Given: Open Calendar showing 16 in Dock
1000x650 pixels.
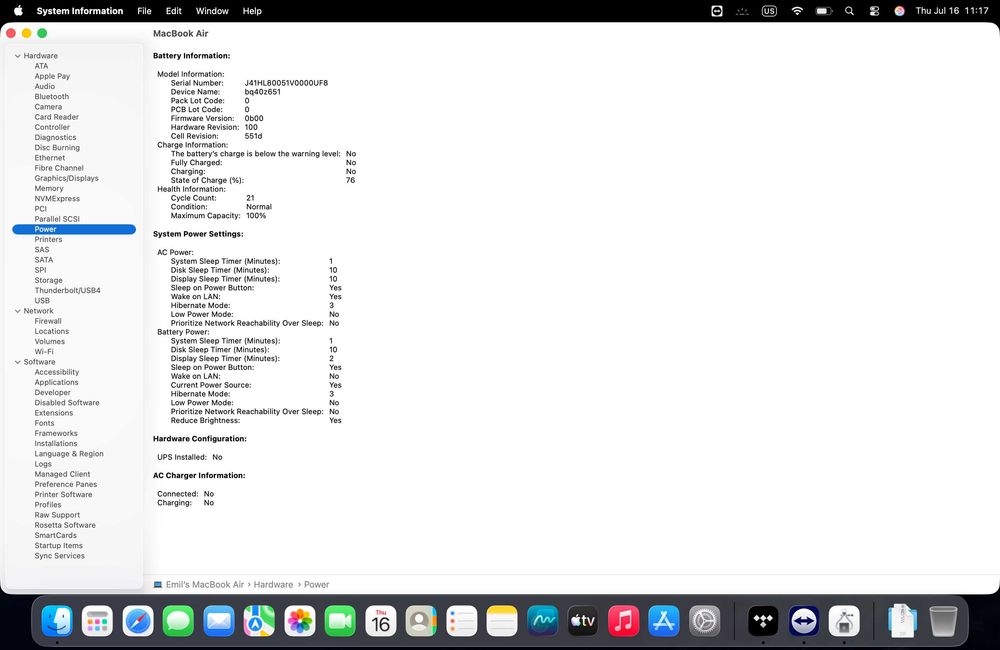Looking at the screenshot, I should (381, 621).
